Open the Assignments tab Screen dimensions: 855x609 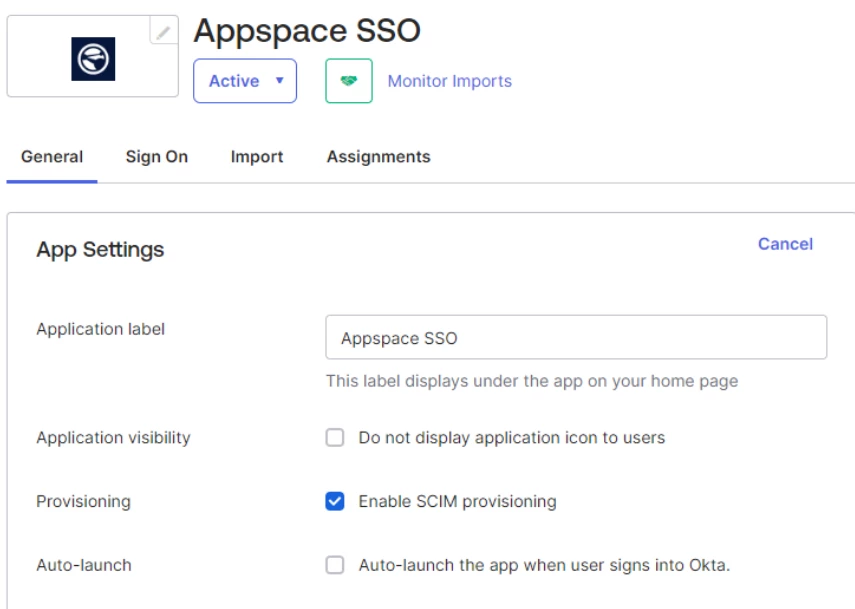378,157
